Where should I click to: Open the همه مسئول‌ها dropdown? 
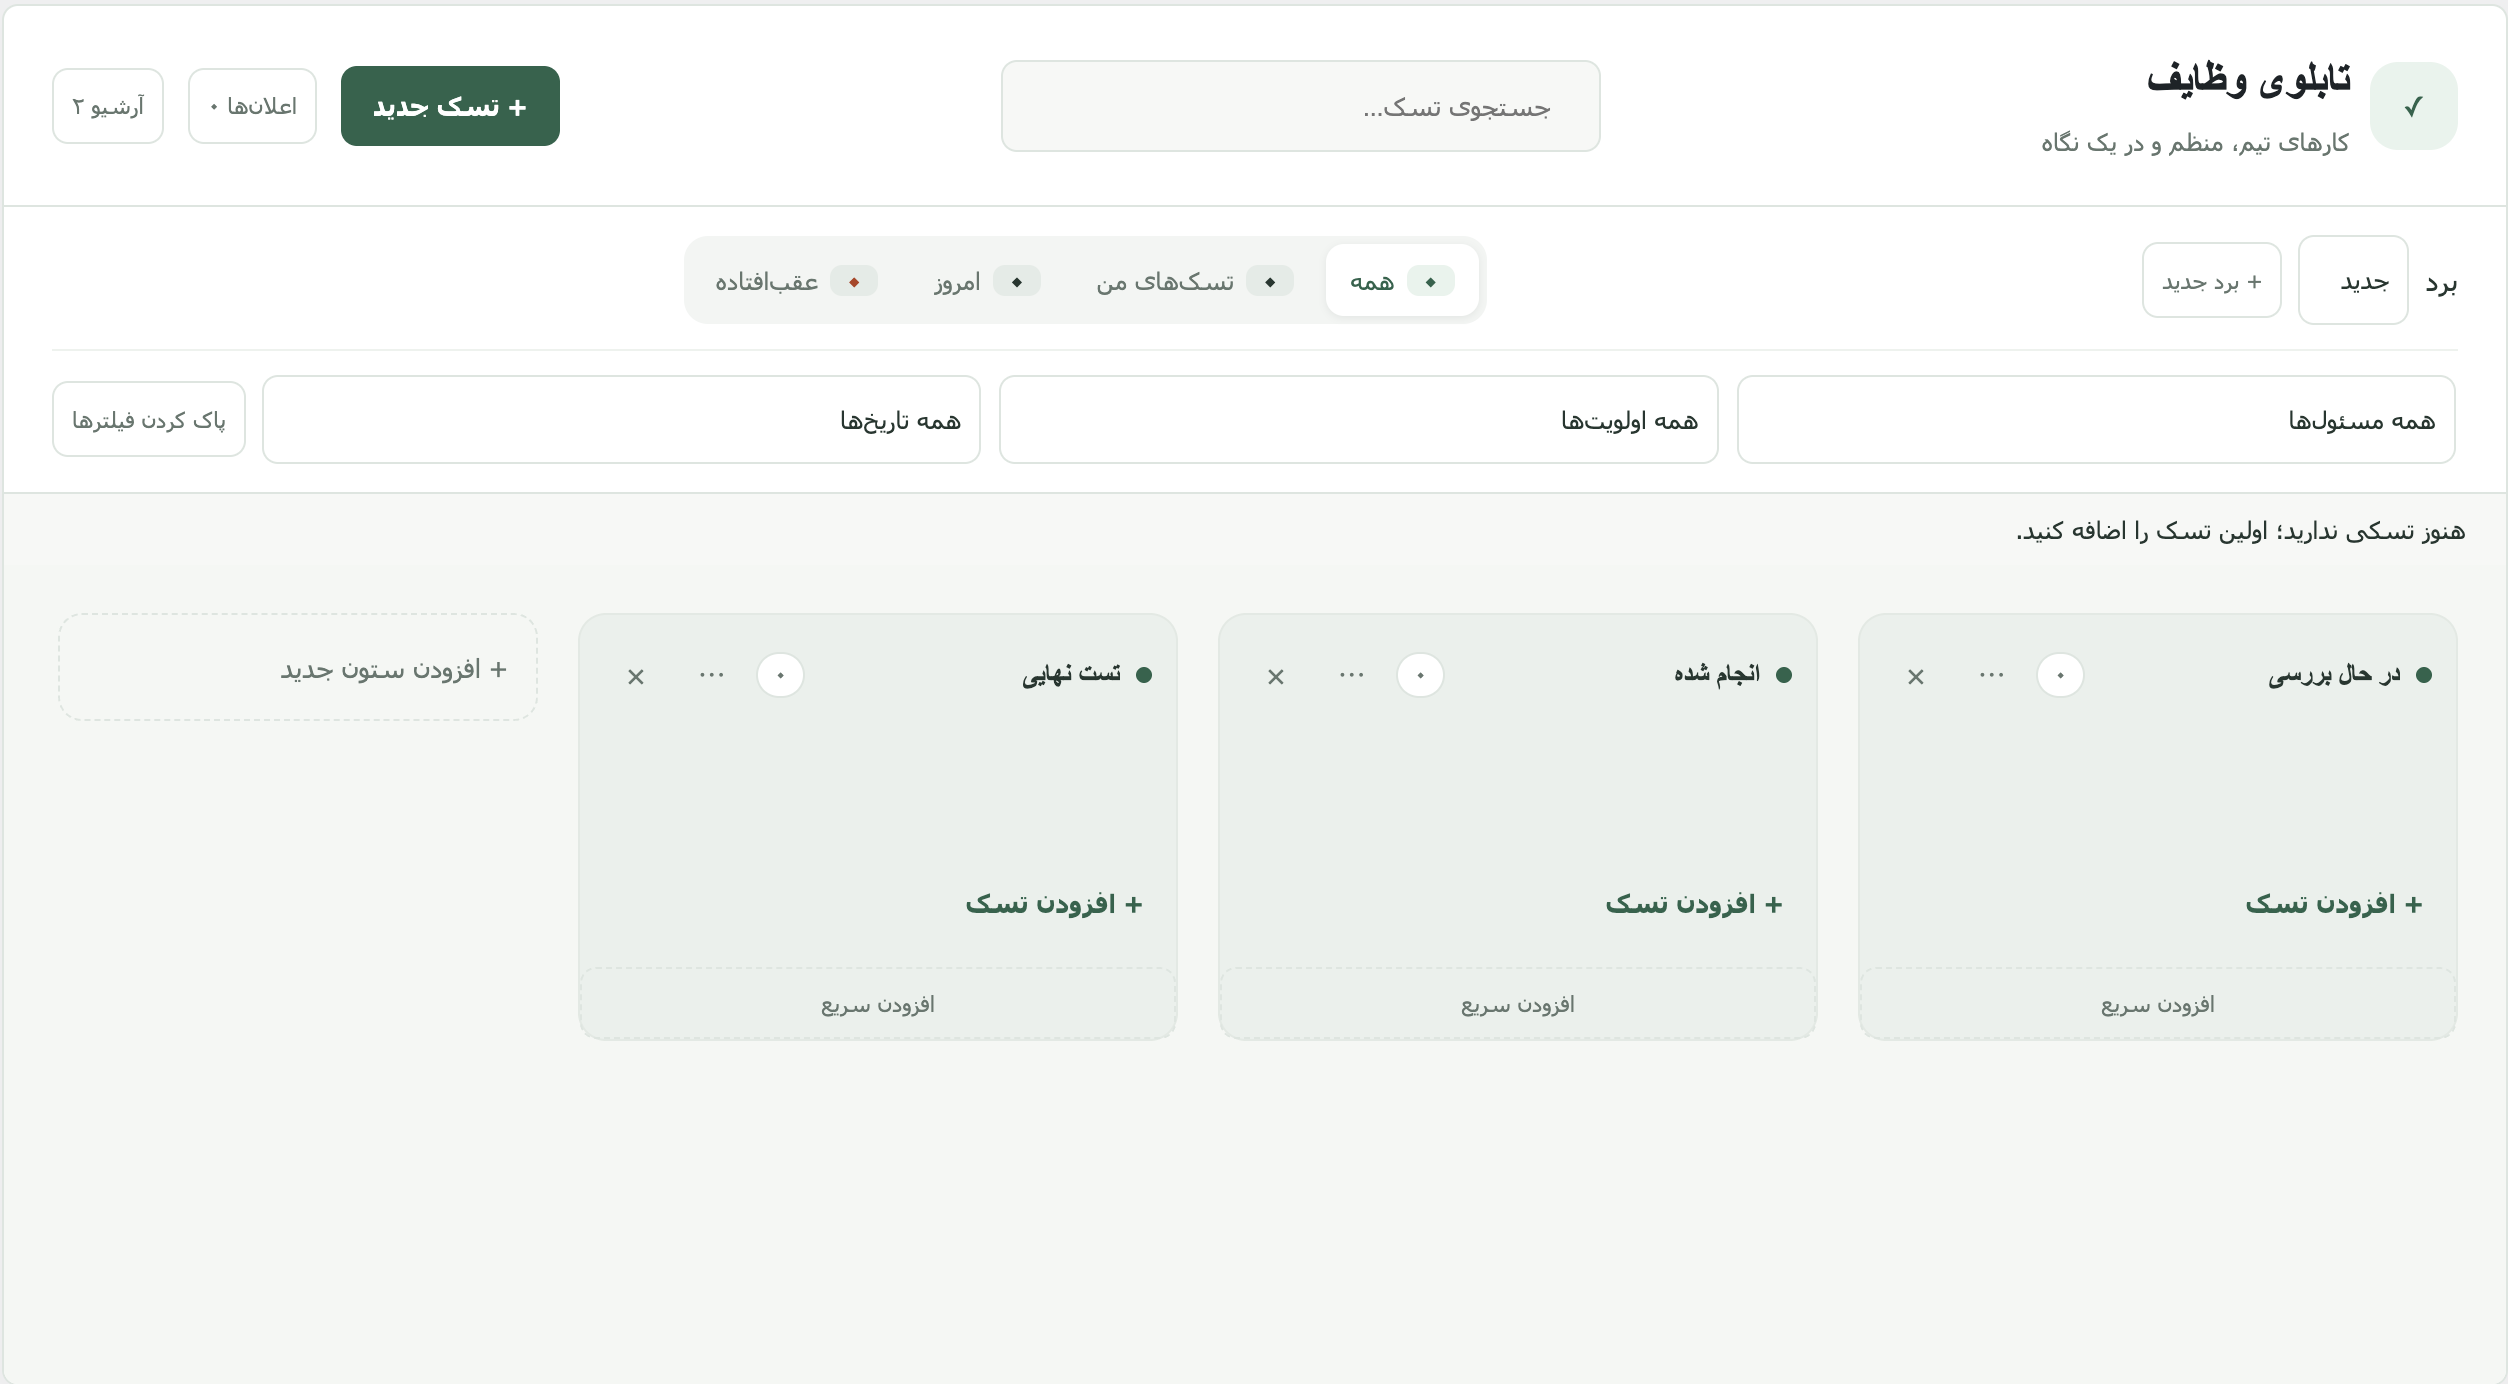2096,419
